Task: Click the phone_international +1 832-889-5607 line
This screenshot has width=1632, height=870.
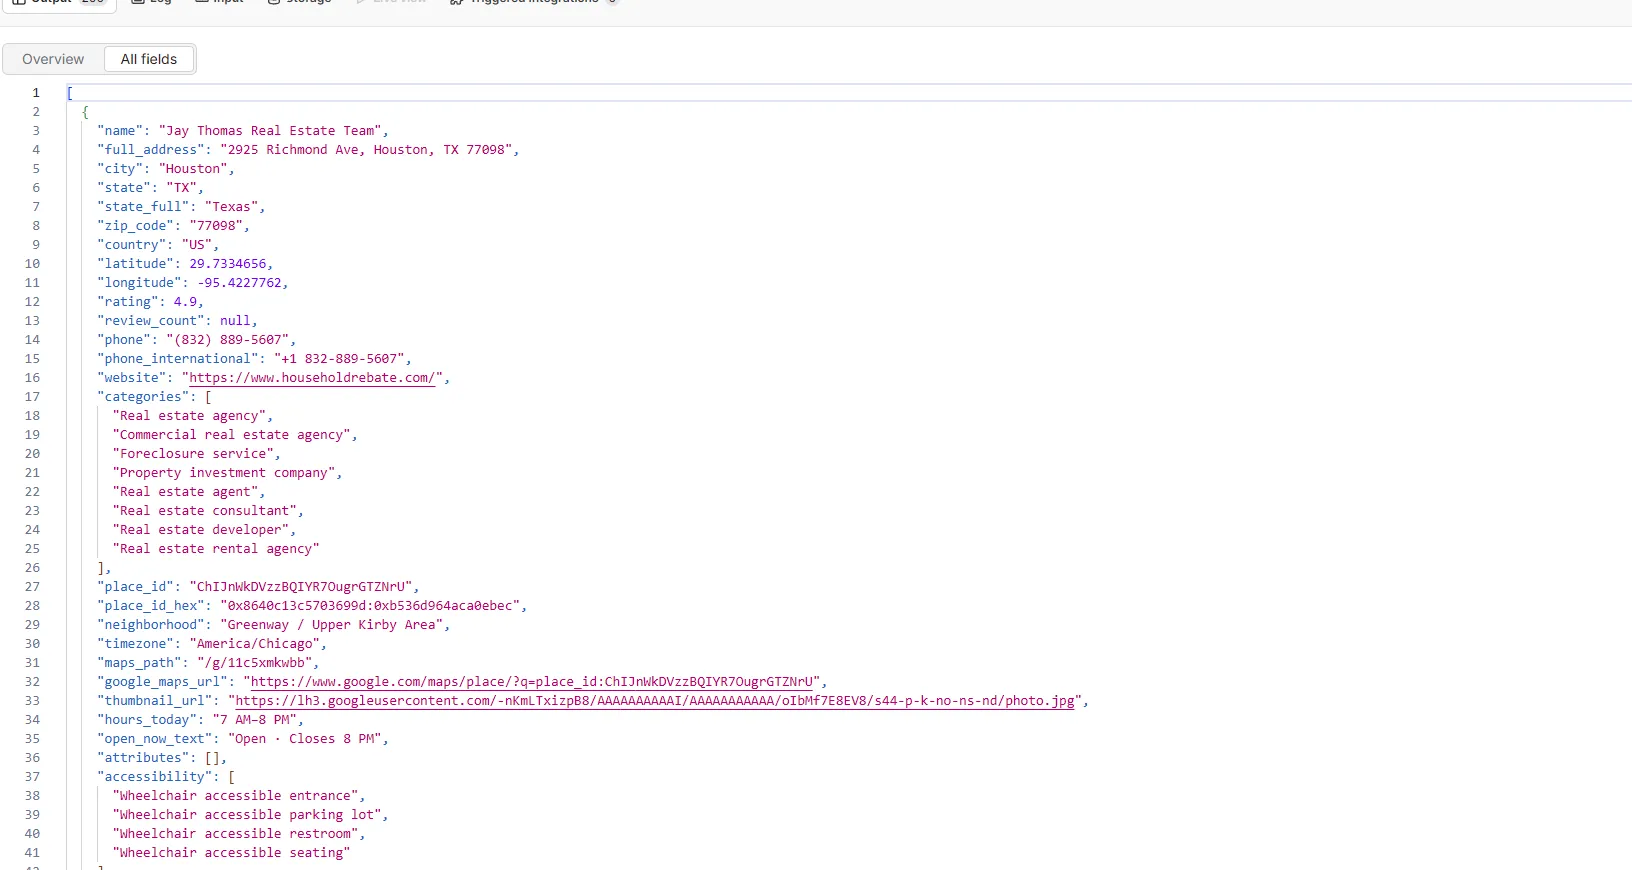Action: 254,359
